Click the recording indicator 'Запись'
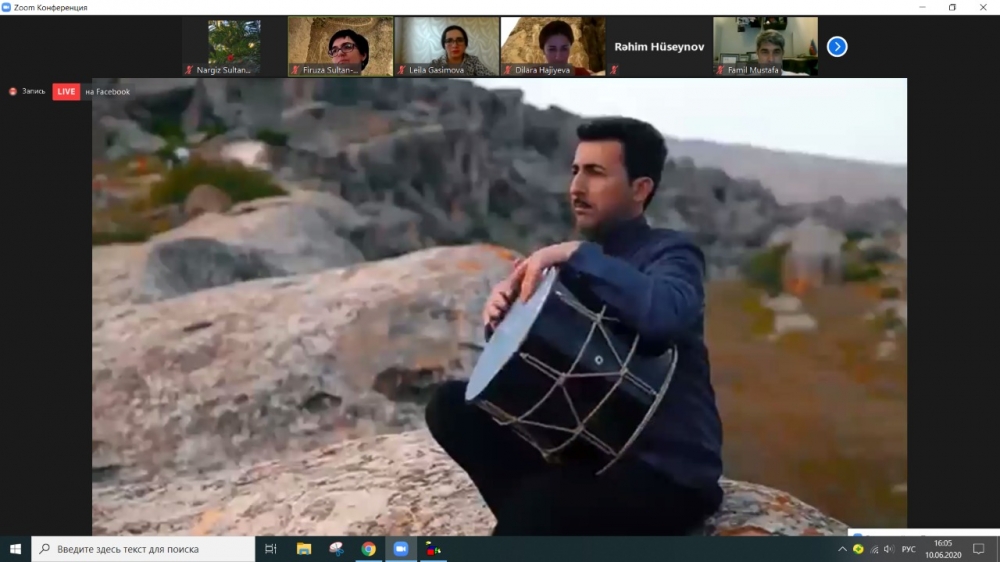The height and width of the screenshot is (562, 1000). pos(27,92)
